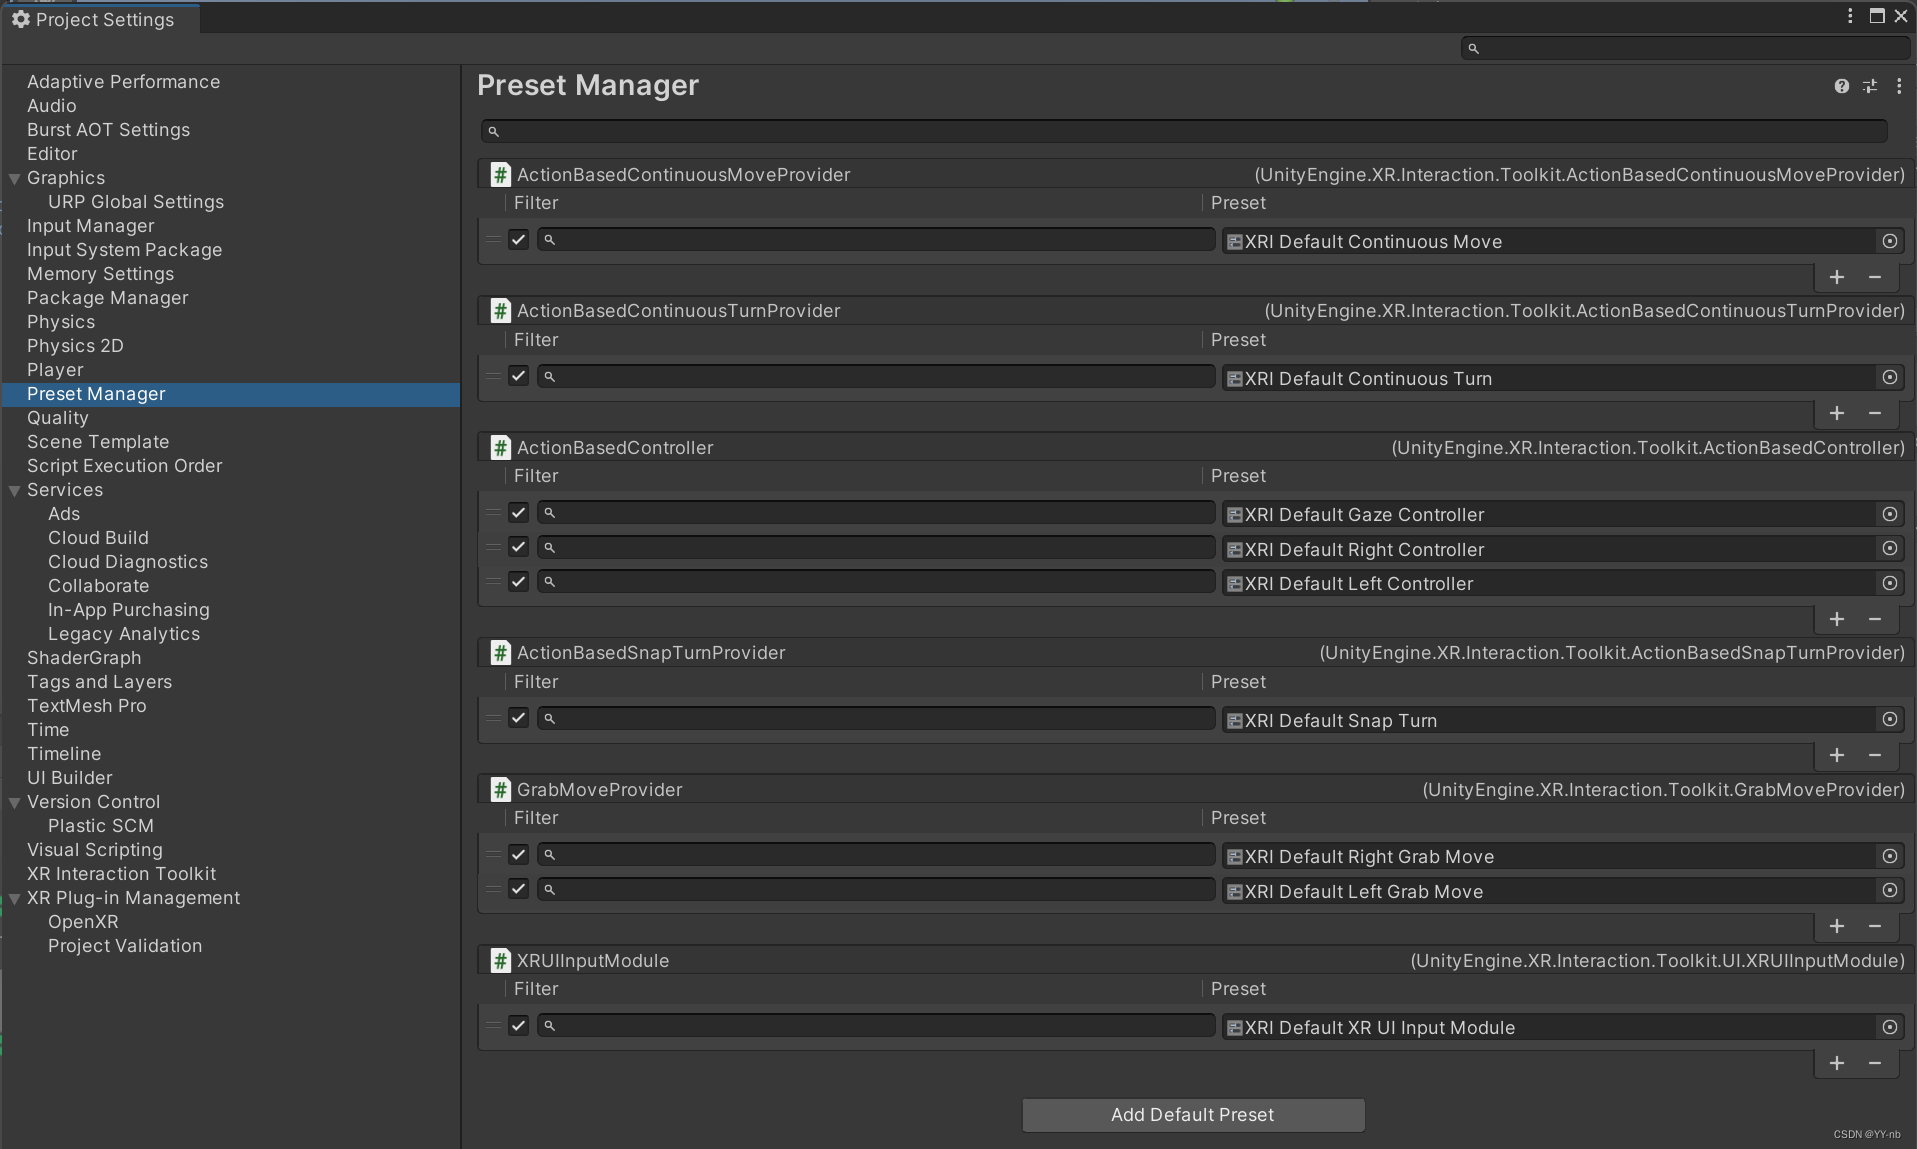This screenshot has height=1149, width=1917.
Task: Click the top Project Settings search field
Action: click(1686, 48)
